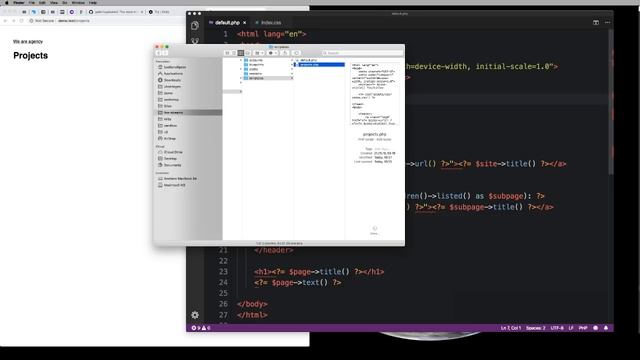Open Source Control in VS Code activity bar
Screen dimensions: 640x360
(x=195, y=41)
